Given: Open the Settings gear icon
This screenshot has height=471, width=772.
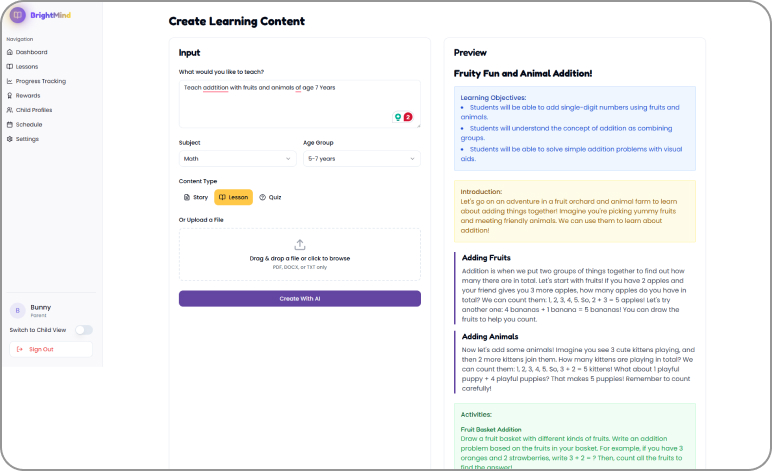Looking at the screenshot, I should (9, 139).
